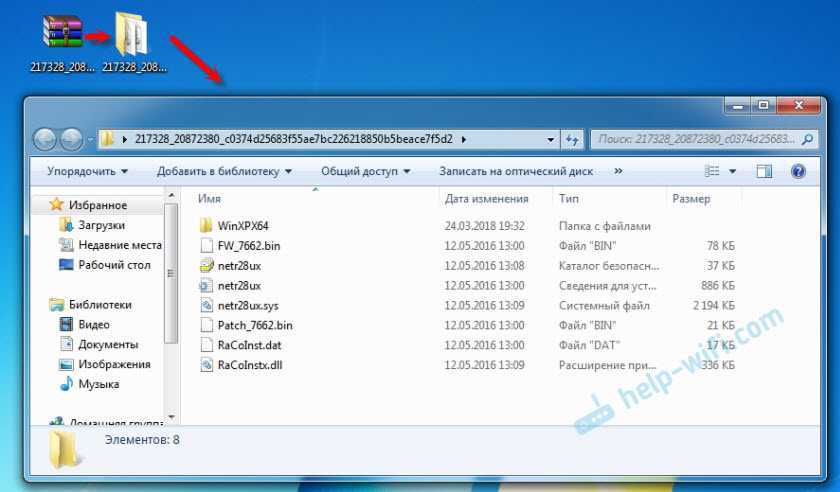Open the view options dropdown arrow
This screenshot has height=492, width=840.
click(732, 172)
